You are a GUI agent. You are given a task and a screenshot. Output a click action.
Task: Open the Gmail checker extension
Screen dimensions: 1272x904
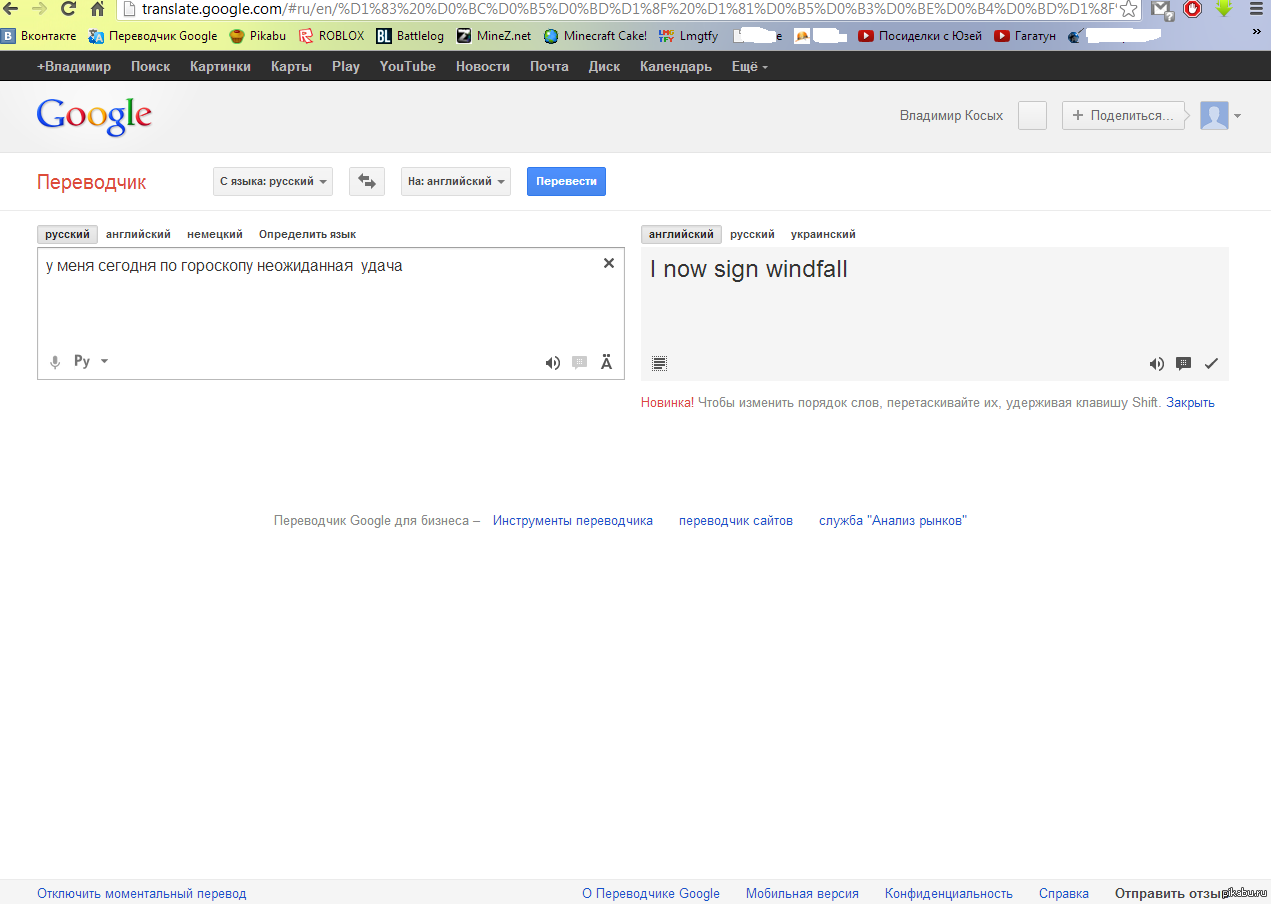point(1162,10)
